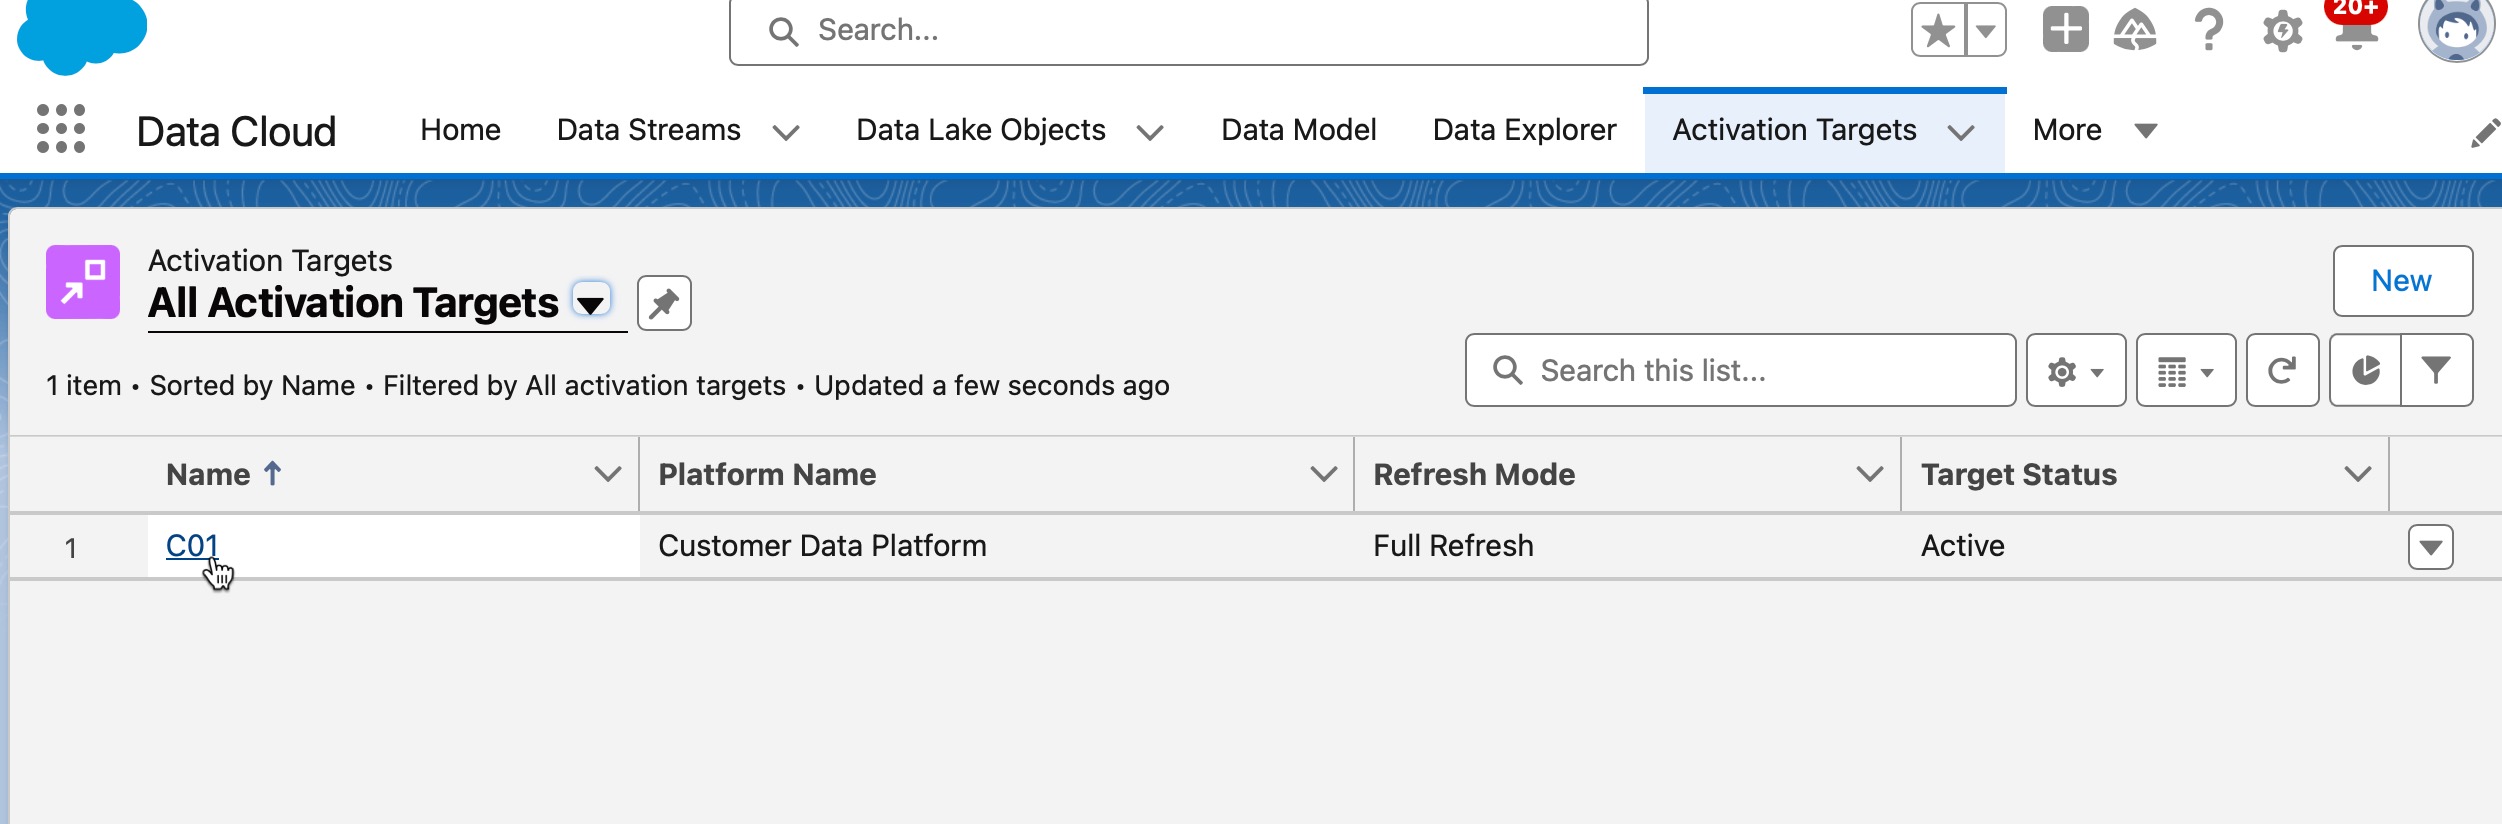Click the favorites star icon
2502x824 pixels.
1938,31
